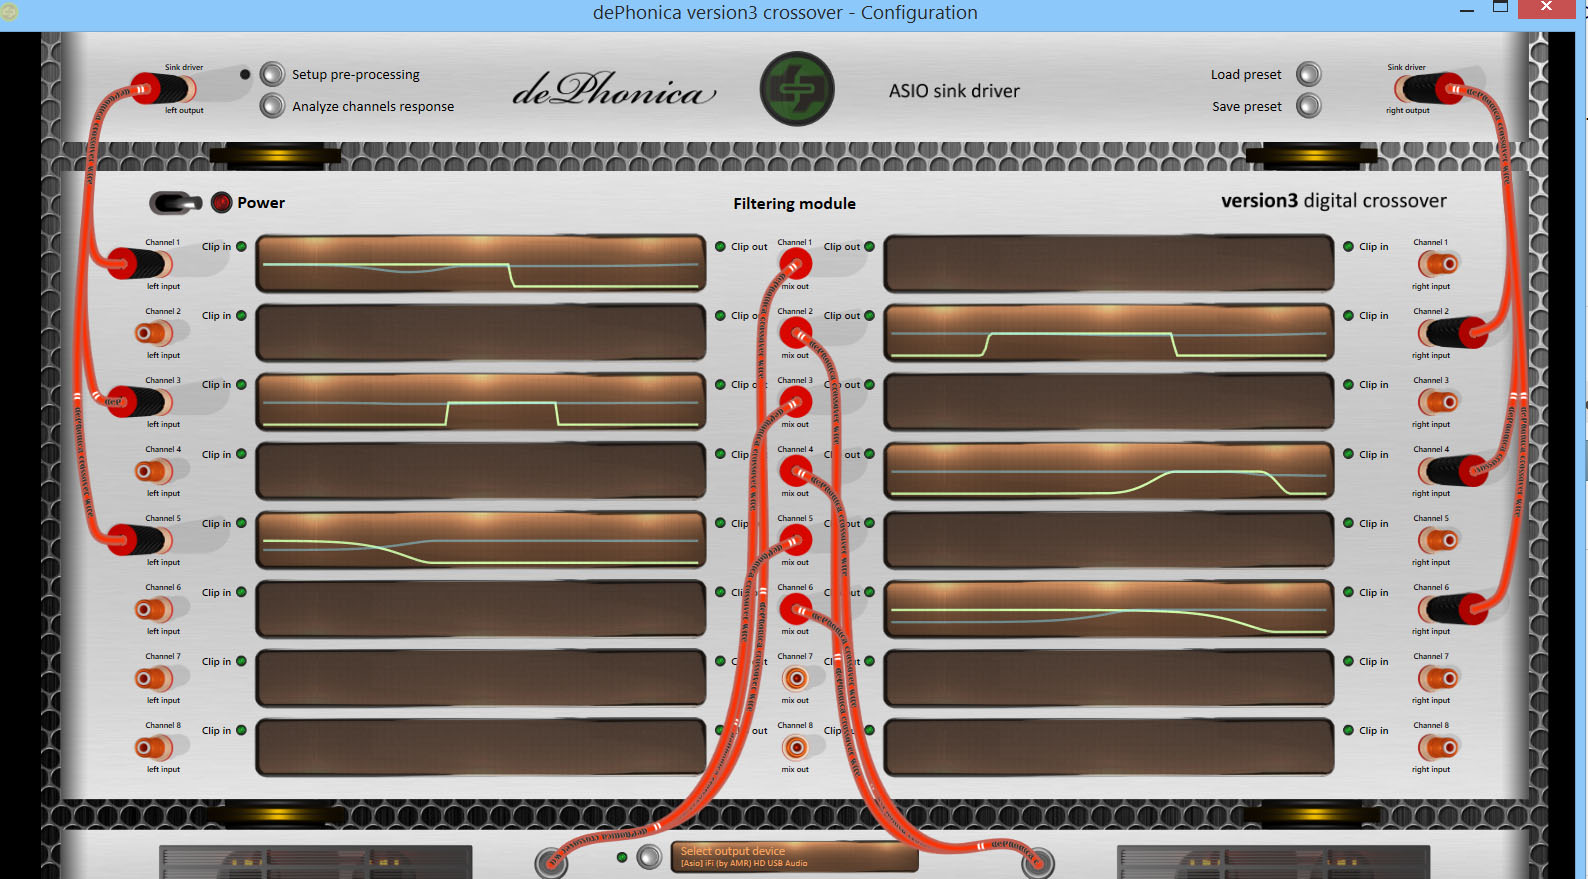Image resolution: width=1588 pixels, height=879 pixels.
Task: Click the Channel 5 left input plug
Action: [140, 540]
